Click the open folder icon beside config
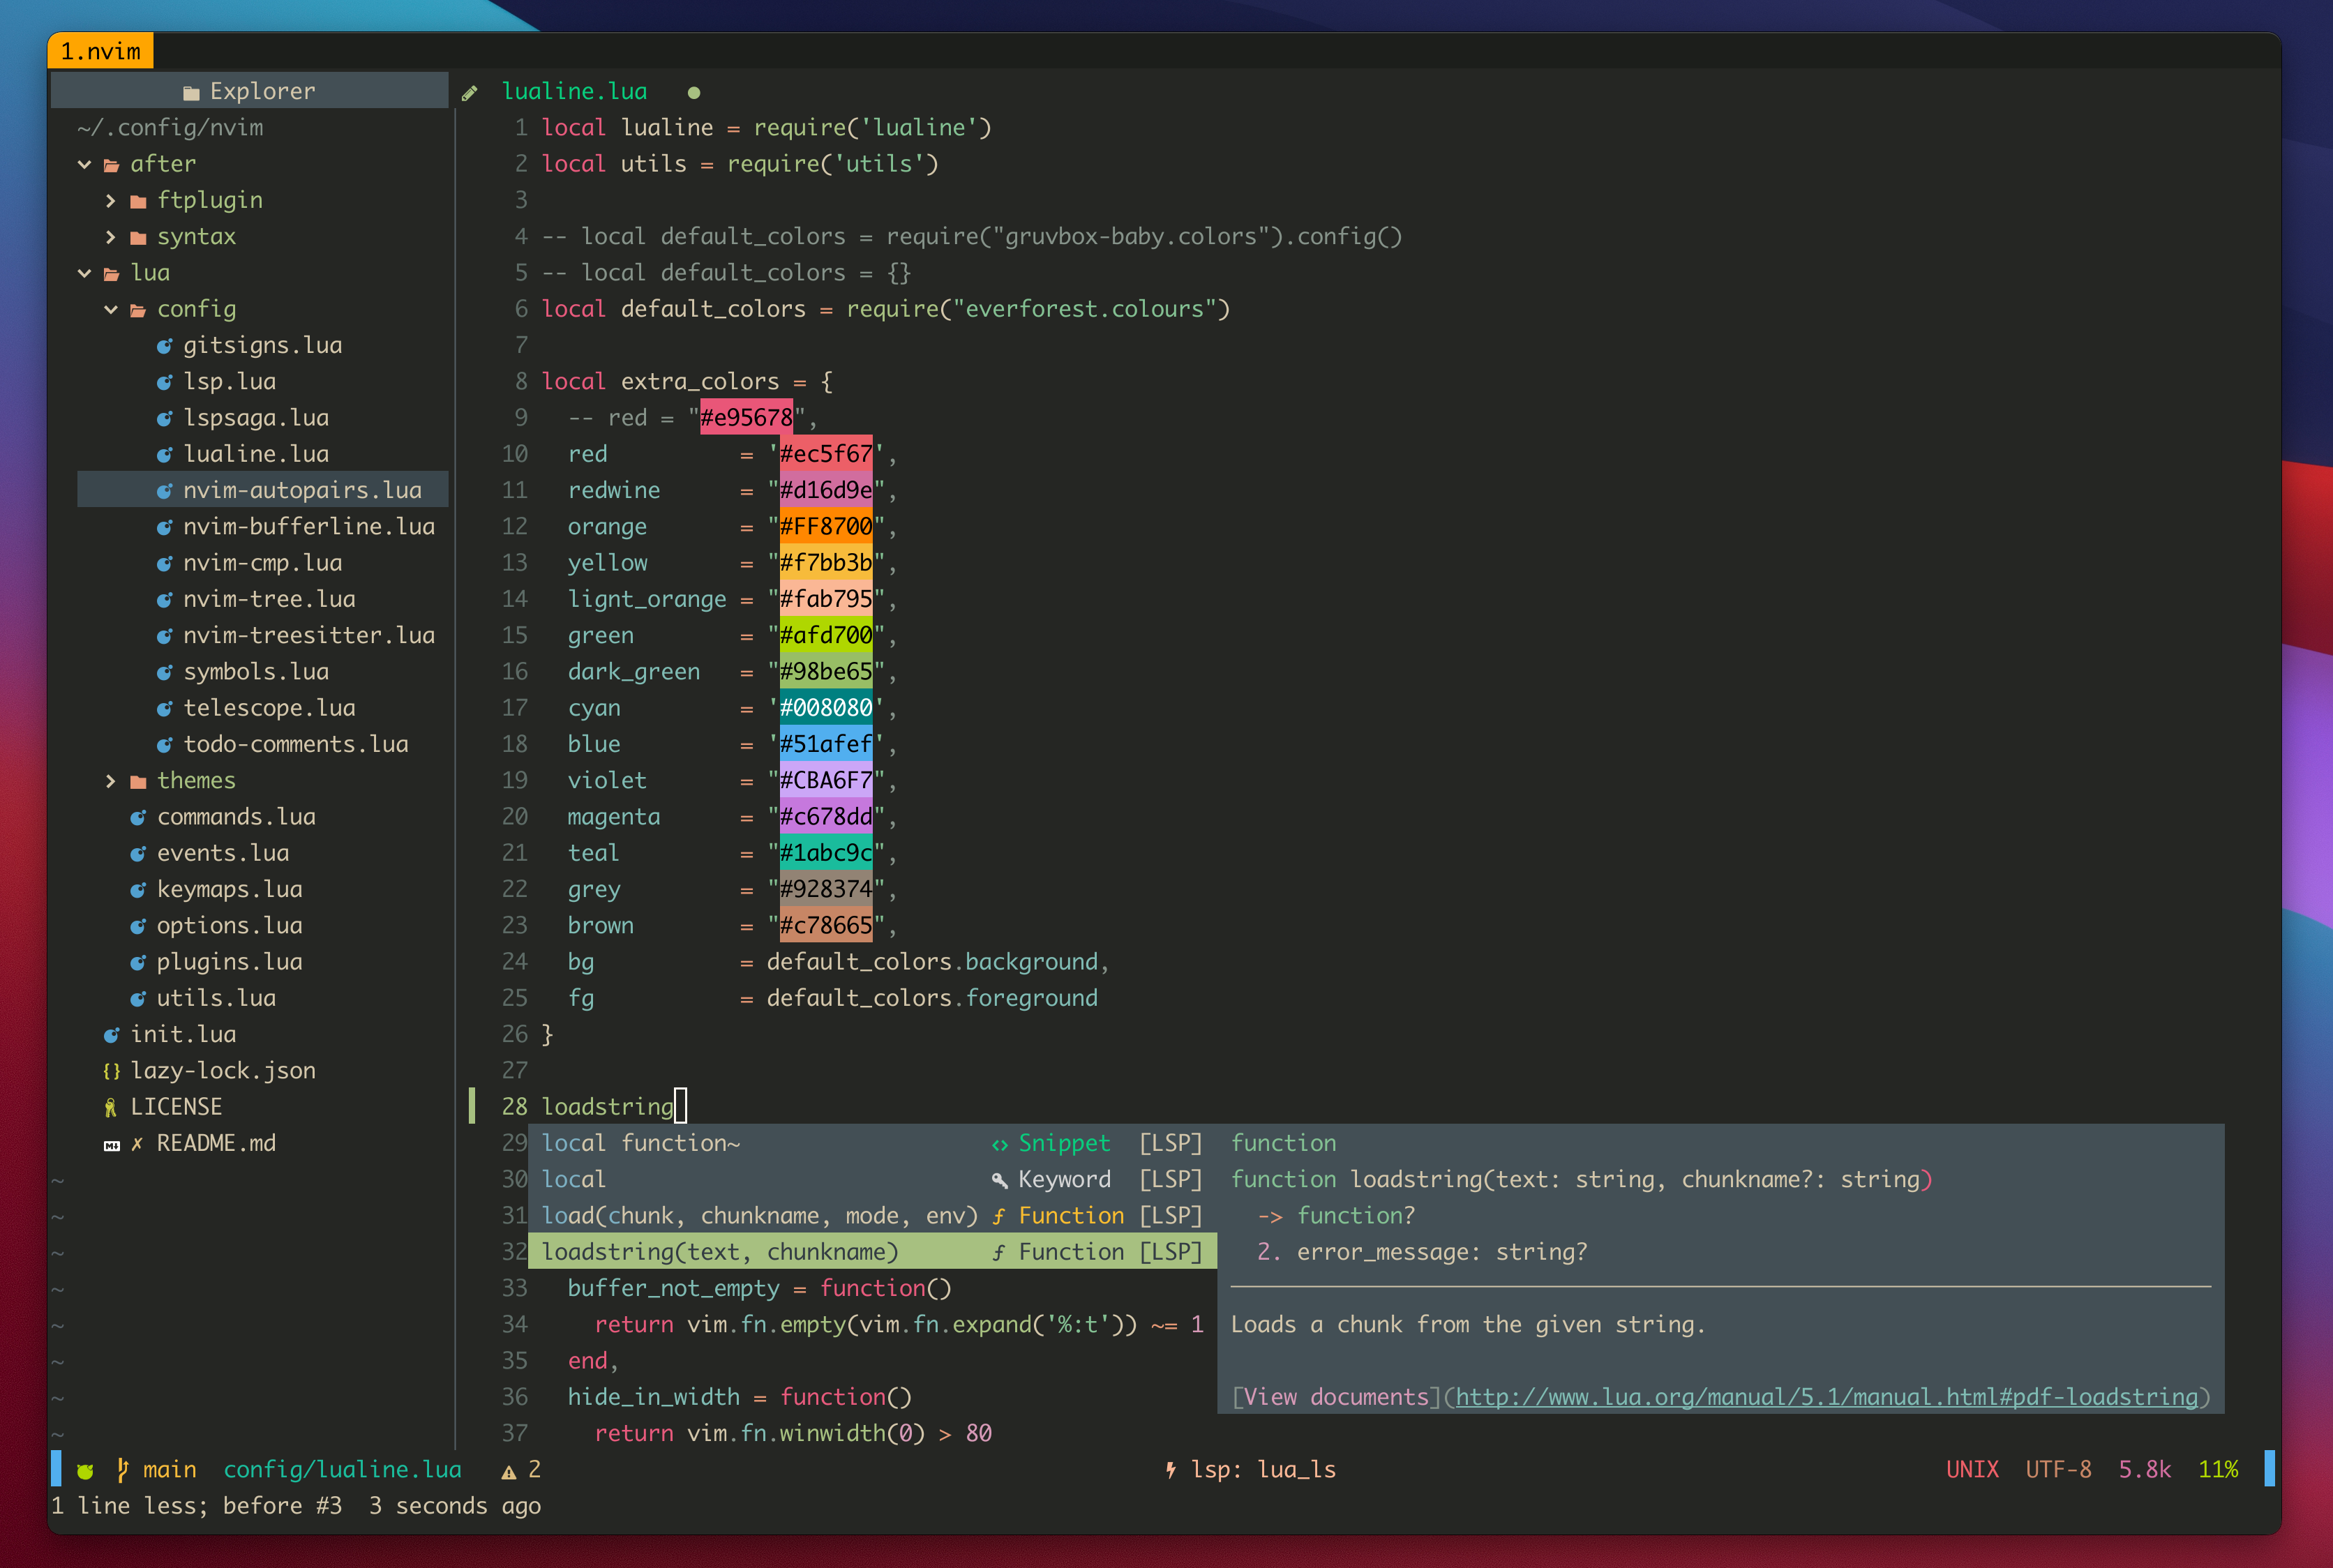 [138, 310]
